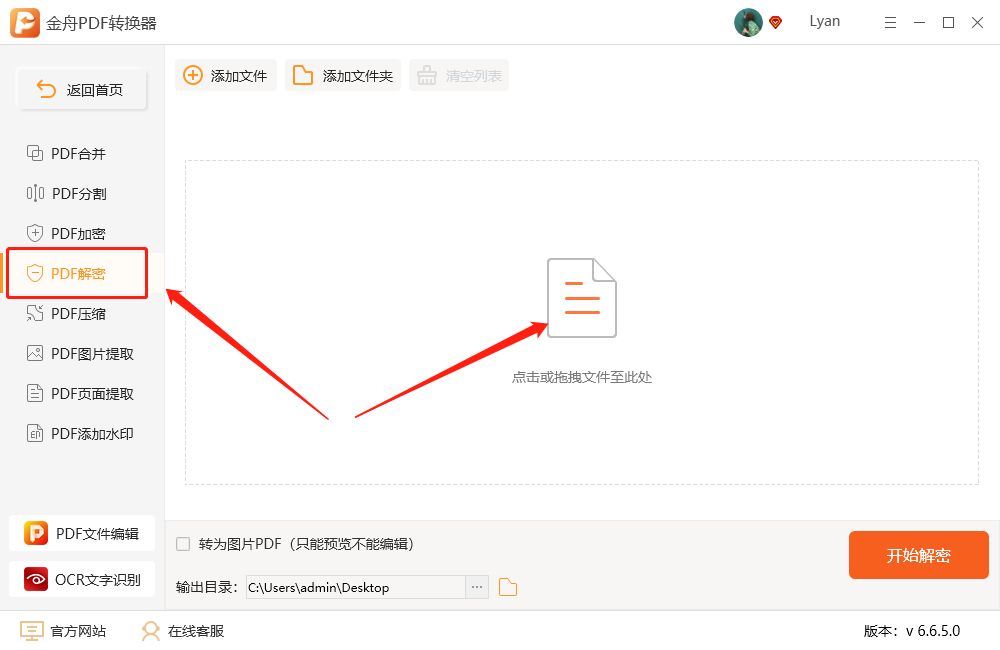Click the 金舟PDF转换器 app logo
Viewport: 1000px width, 650px height.
(25, 23)
